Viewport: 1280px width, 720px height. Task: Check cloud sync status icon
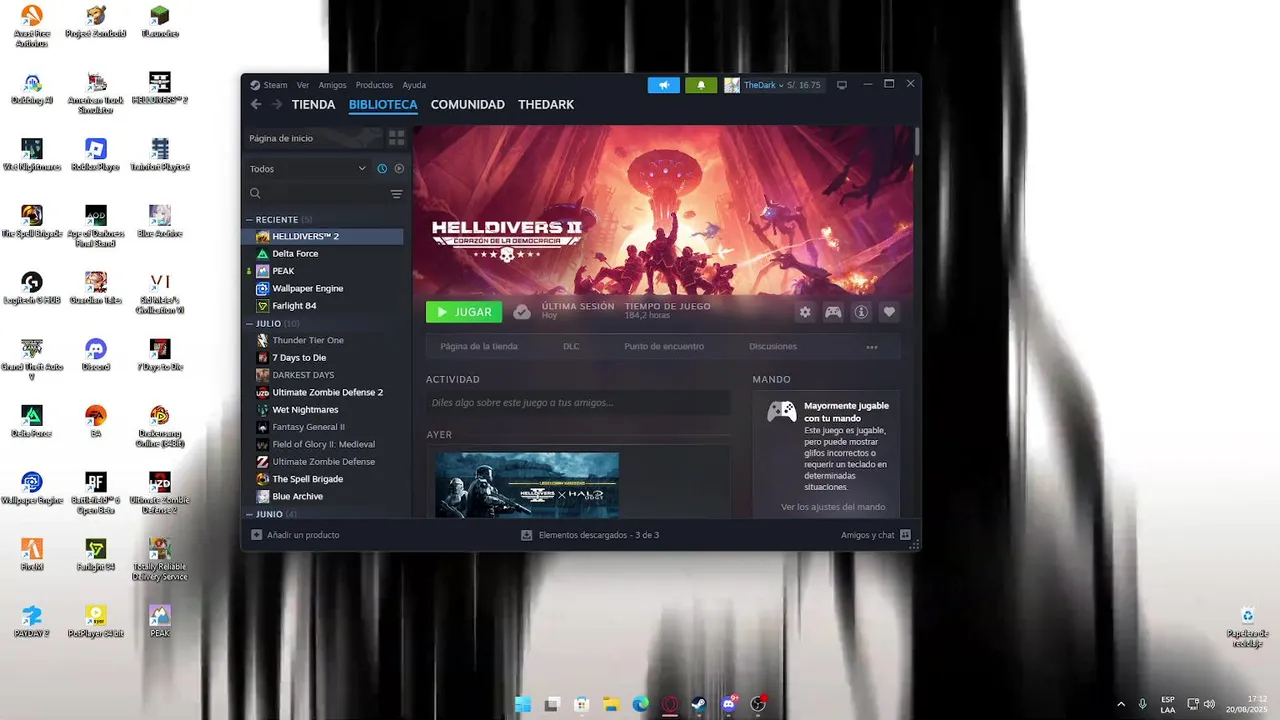522,312
